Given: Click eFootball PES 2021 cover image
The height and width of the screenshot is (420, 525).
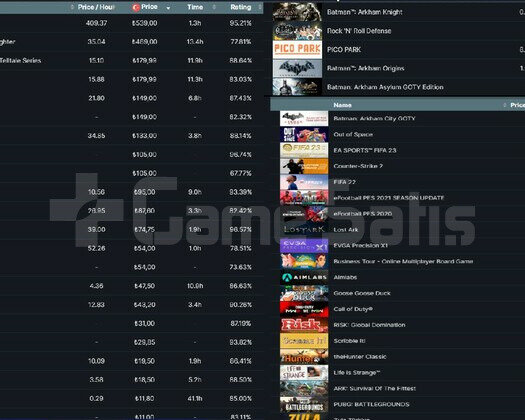Looking at the screenshot, I should (304, 198).
